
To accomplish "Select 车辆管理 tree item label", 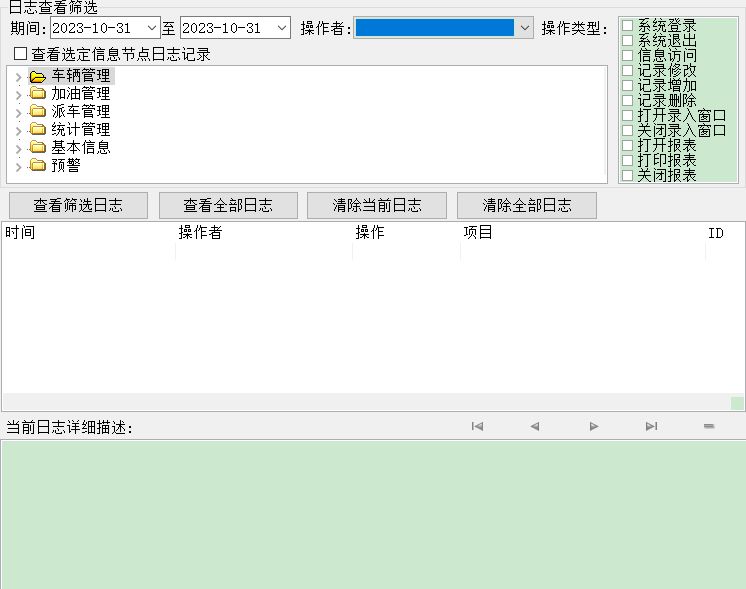I will click(81, 76).
